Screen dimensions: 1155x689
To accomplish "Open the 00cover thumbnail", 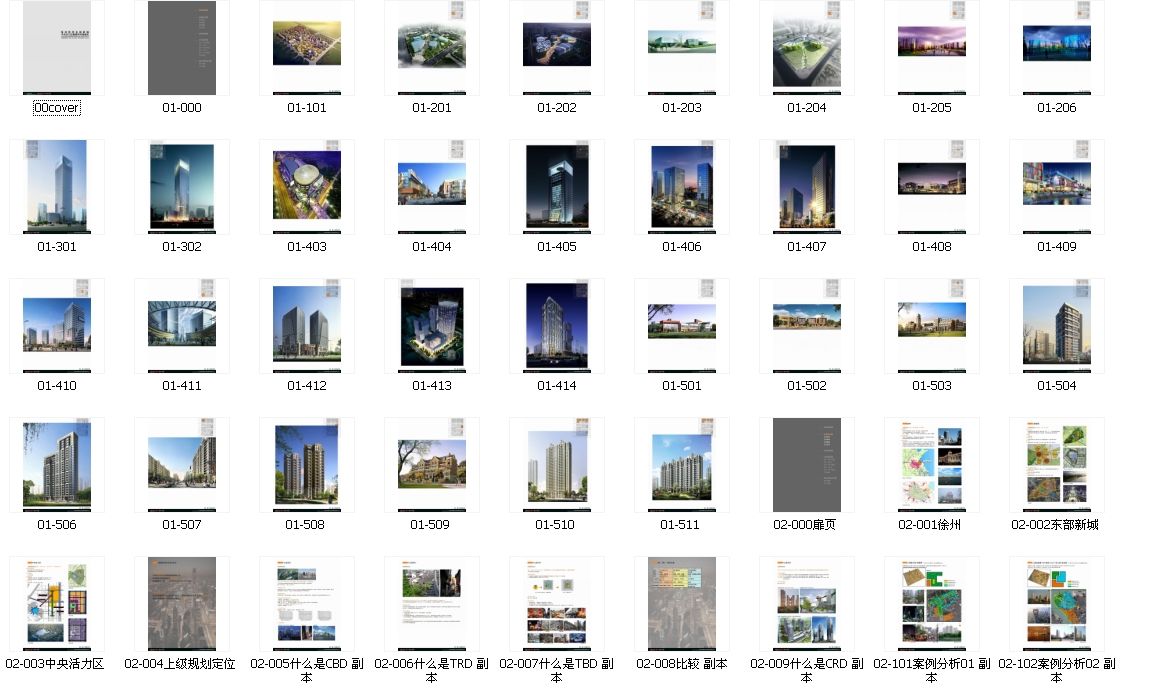I will [x=56, y=47].
